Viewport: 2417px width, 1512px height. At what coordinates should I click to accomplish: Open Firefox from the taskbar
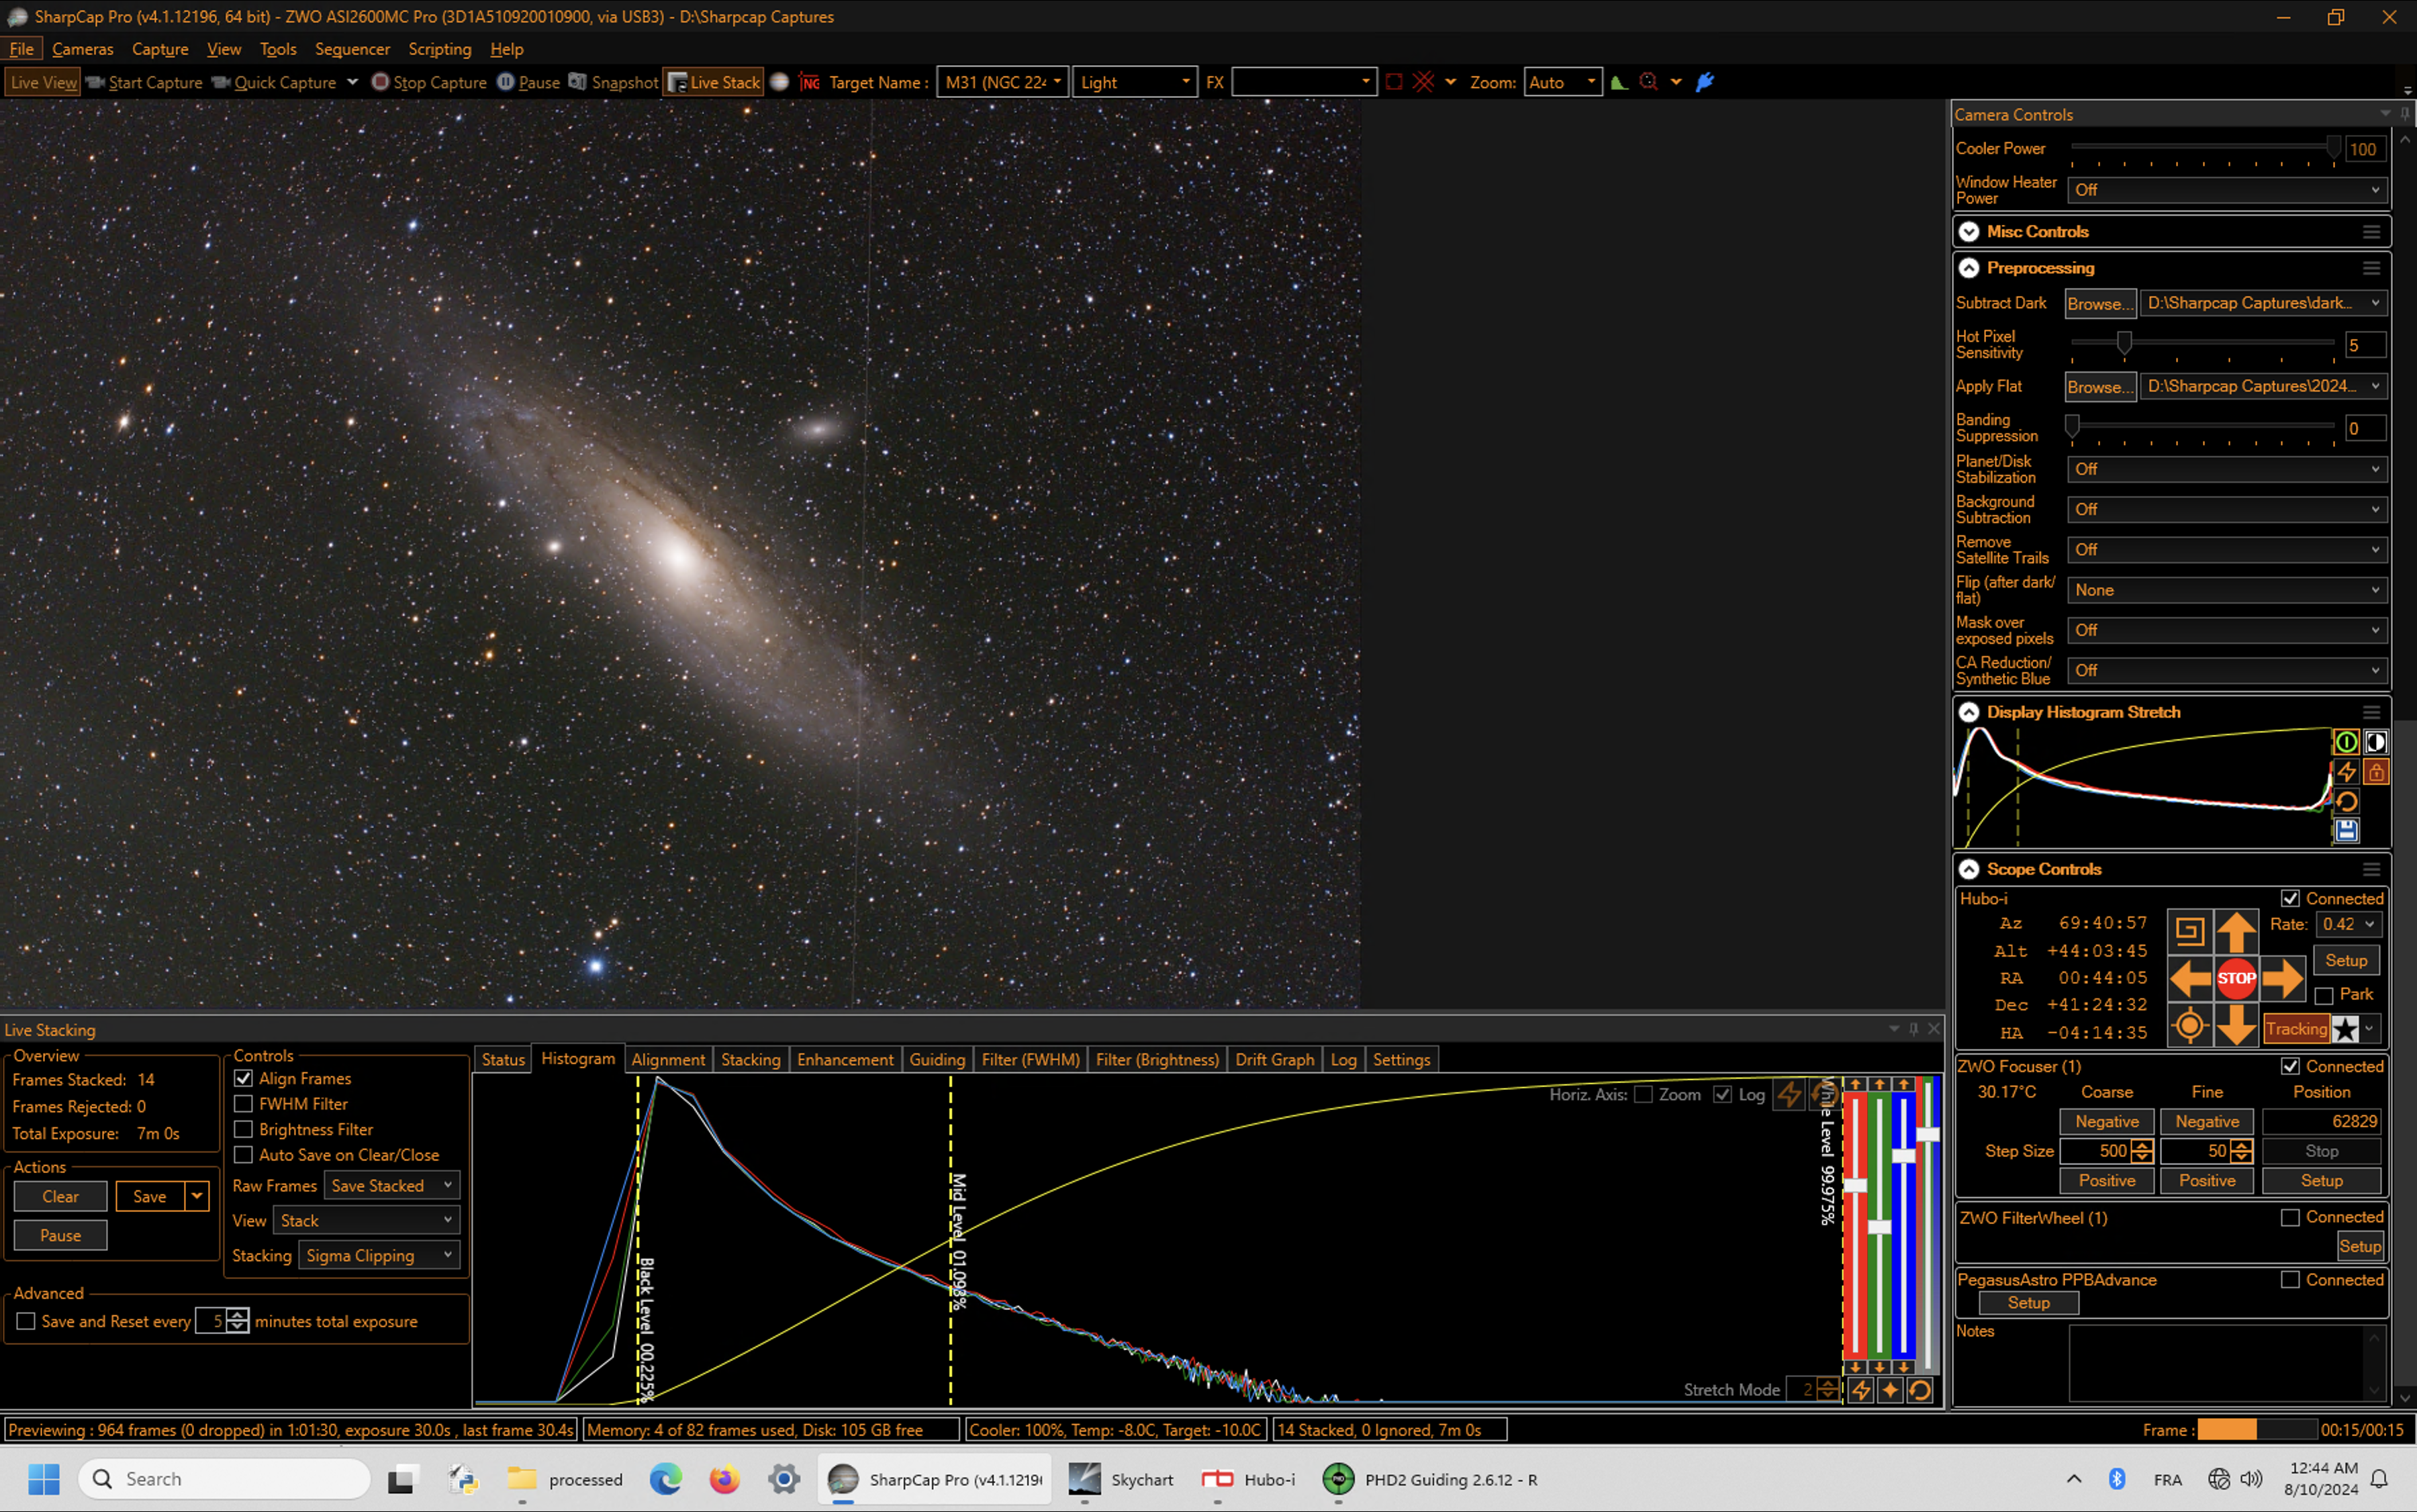point(724,1479)
